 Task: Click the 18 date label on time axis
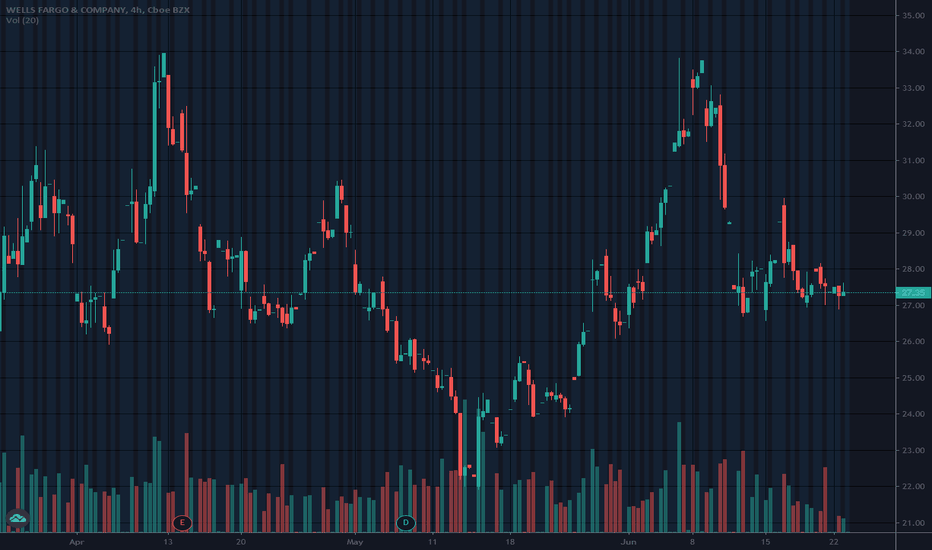coord(510,542)
